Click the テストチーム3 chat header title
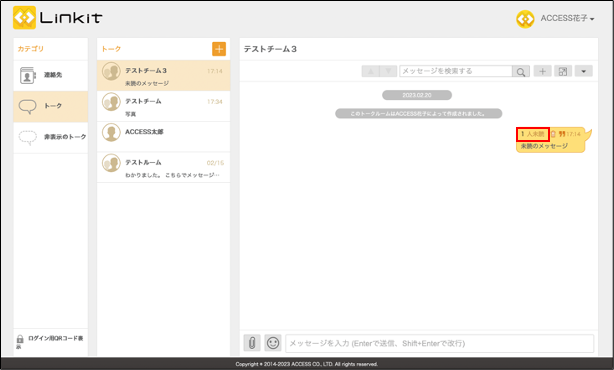This screenshot has width=614, height=370. point(270,49)
